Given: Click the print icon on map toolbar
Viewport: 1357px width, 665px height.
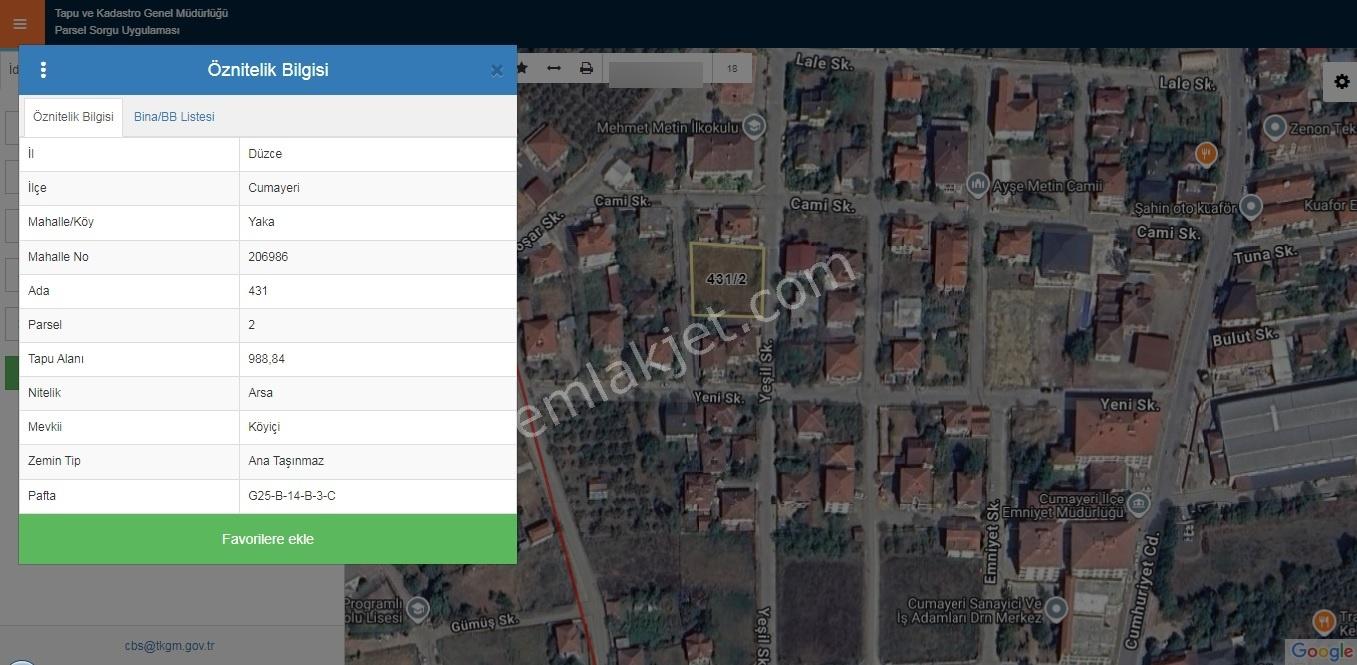Looking at the screenshot, I should pyautogui.click(x=586, y=68).
